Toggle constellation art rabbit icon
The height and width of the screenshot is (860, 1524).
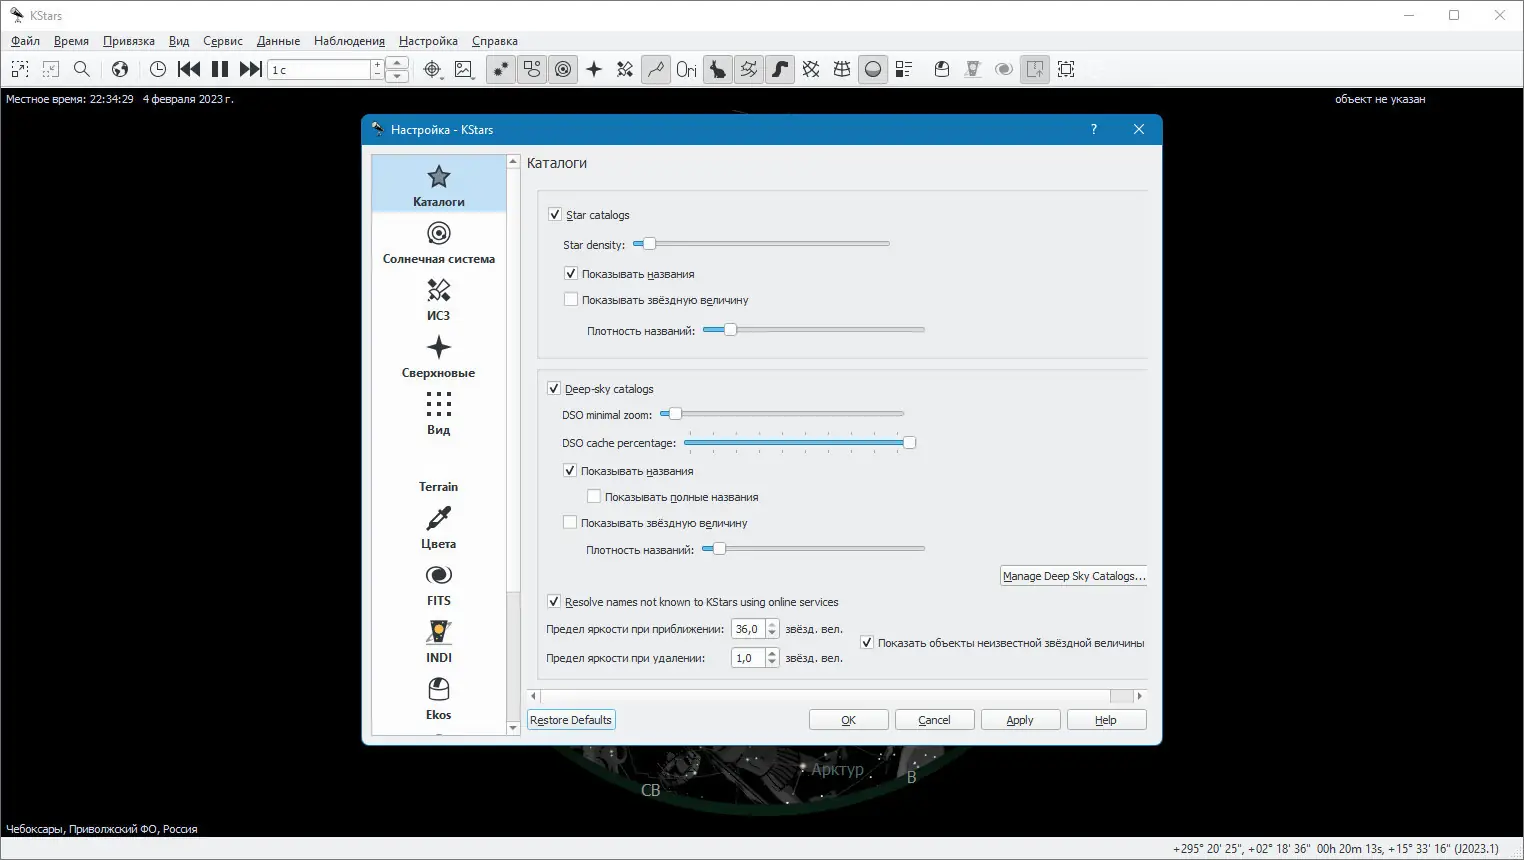(718, 69)
